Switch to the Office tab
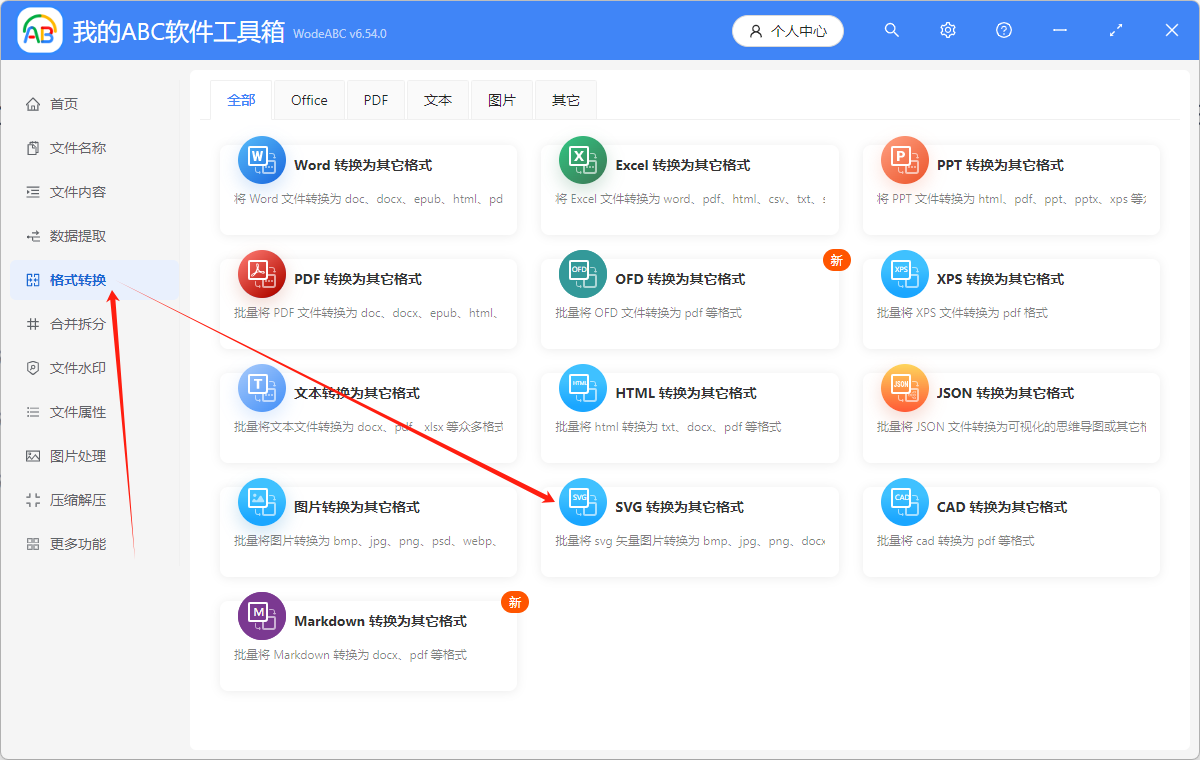The width and height of the screenshot is (1200, 760). pyautogui.click(x=309, y=100)
